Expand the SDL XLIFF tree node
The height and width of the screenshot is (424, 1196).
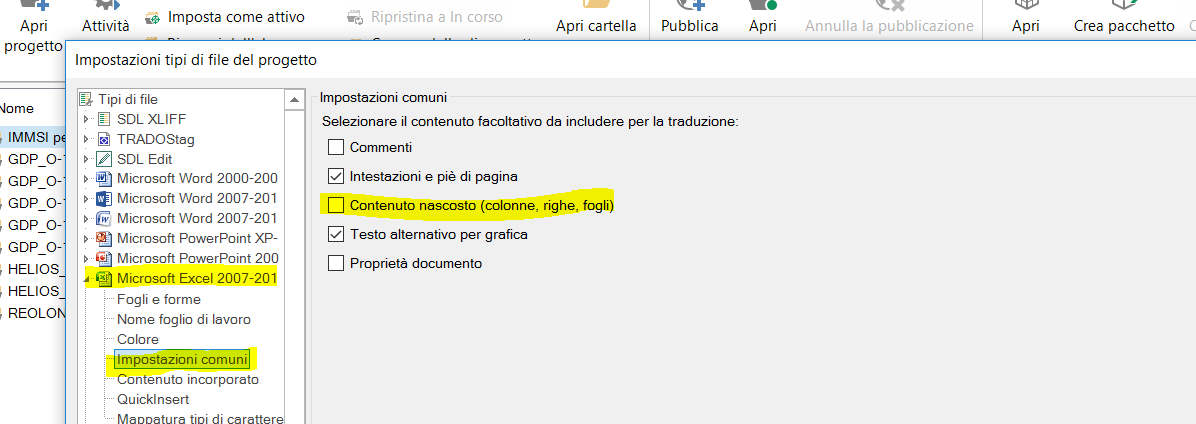(x=86, y=119)
